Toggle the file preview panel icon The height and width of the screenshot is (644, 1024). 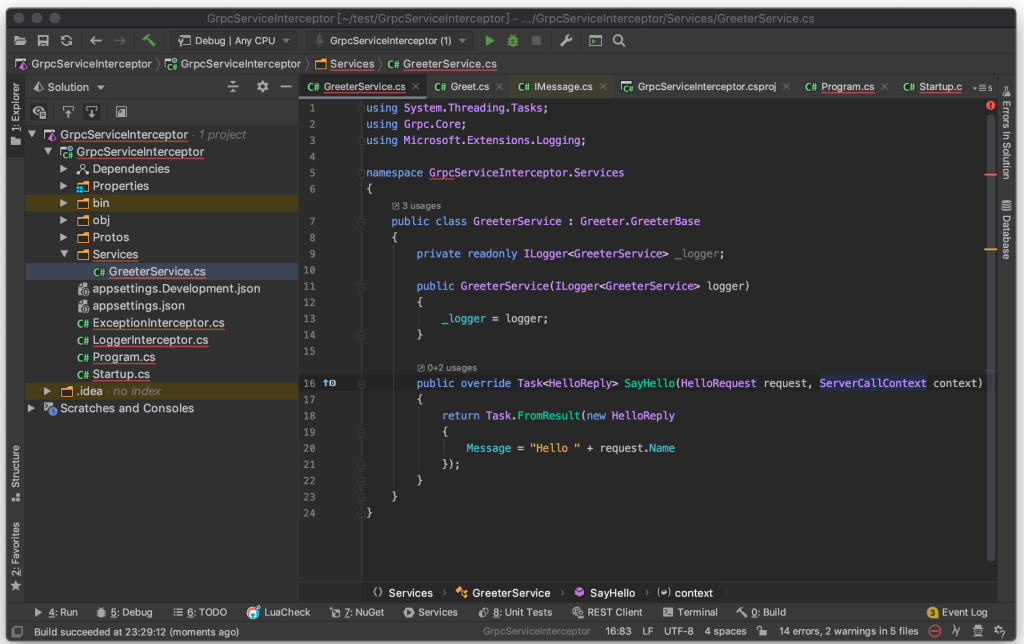(121, 112)
